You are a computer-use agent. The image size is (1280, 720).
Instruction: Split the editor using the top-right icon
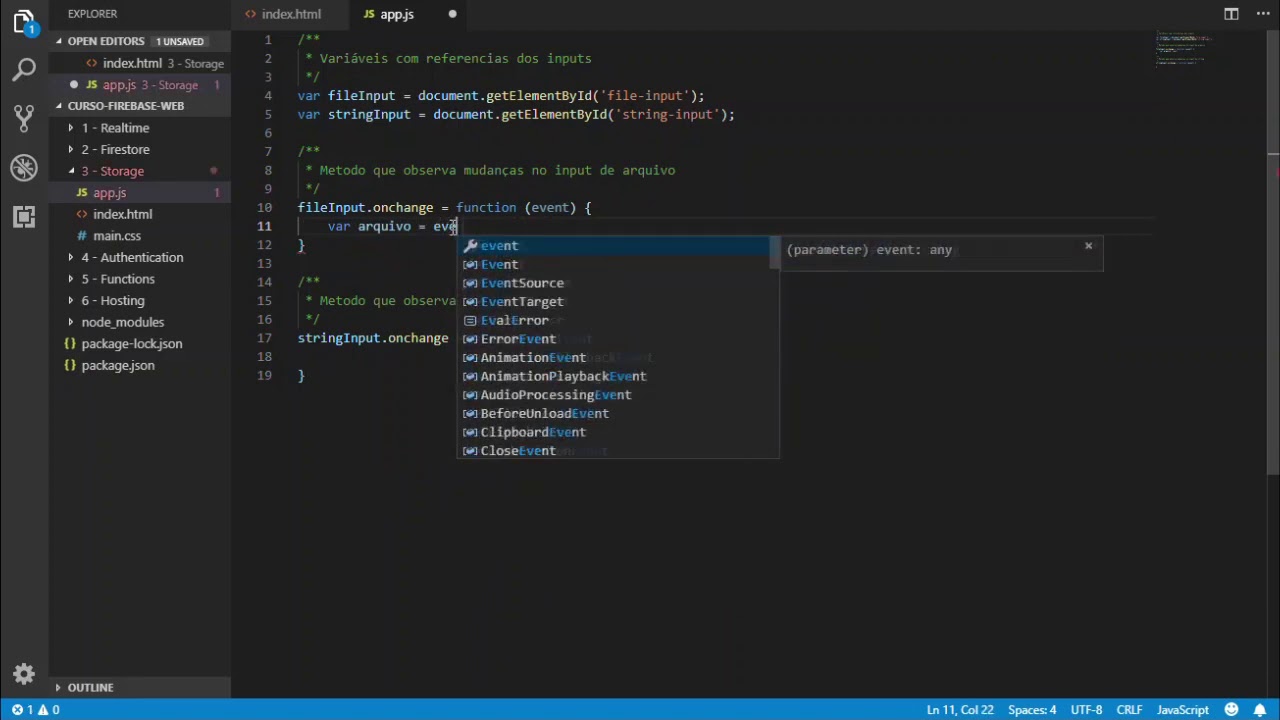(x=1231, y=14)
